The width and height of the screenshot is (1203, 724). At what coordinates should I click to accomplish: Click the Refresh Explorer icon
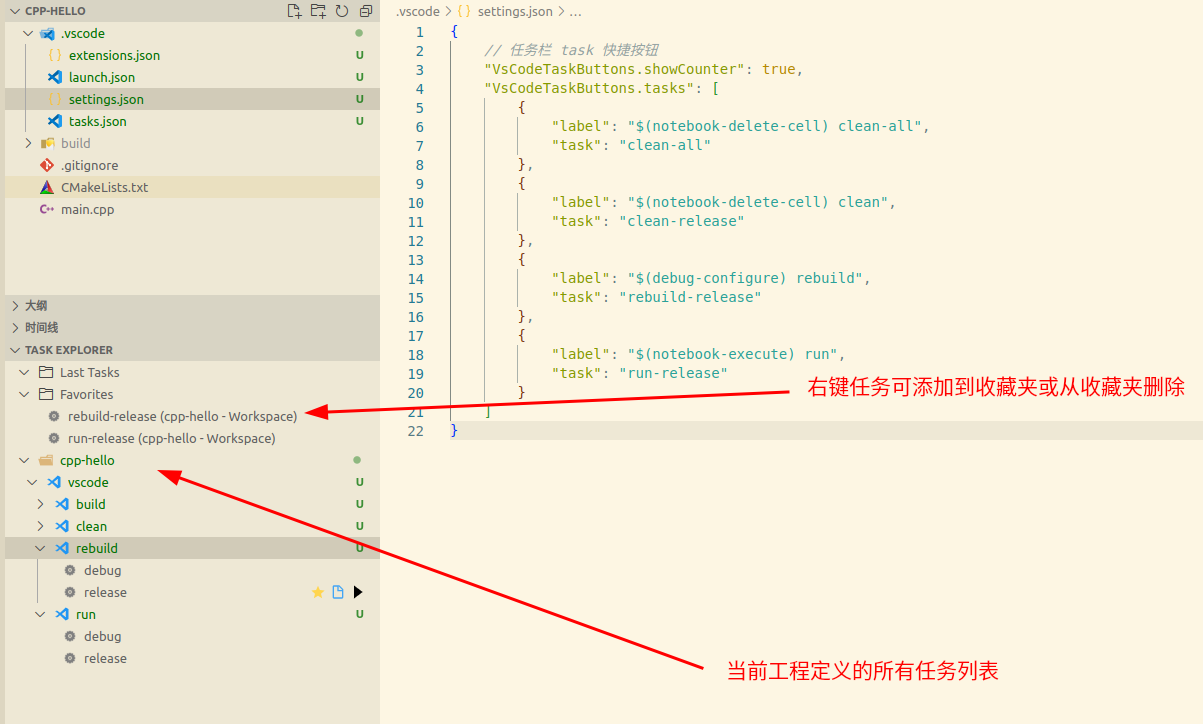[342, 10]
